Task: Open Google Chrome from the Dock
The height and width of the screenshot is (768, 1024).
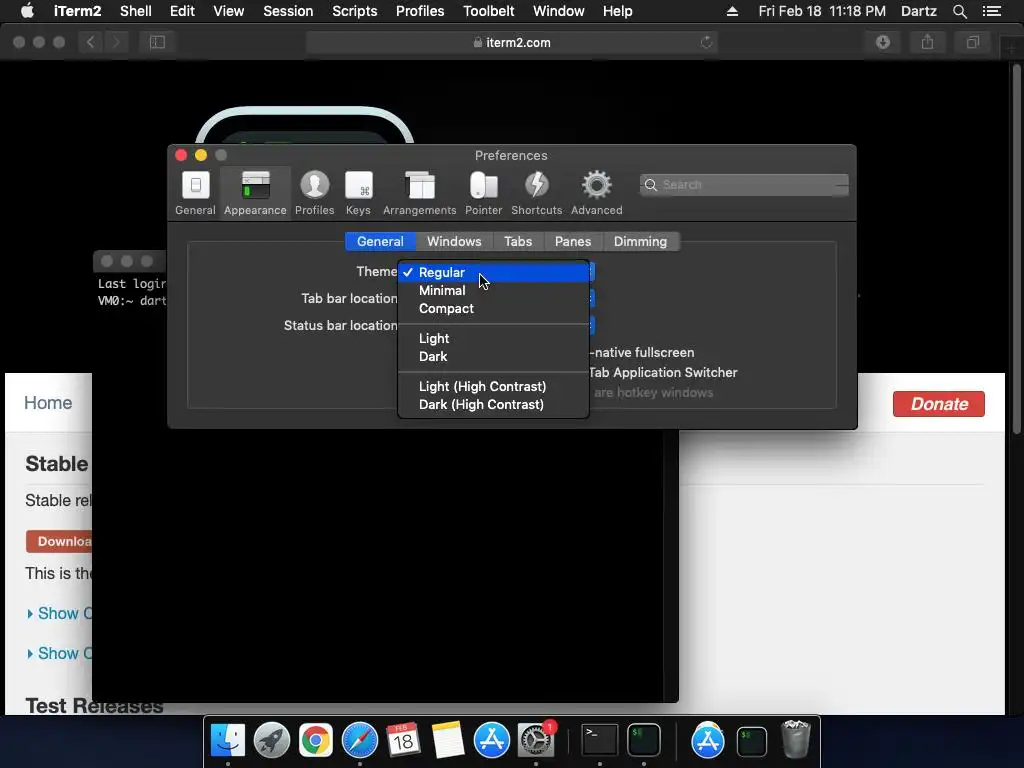Action: pos(315,741)
